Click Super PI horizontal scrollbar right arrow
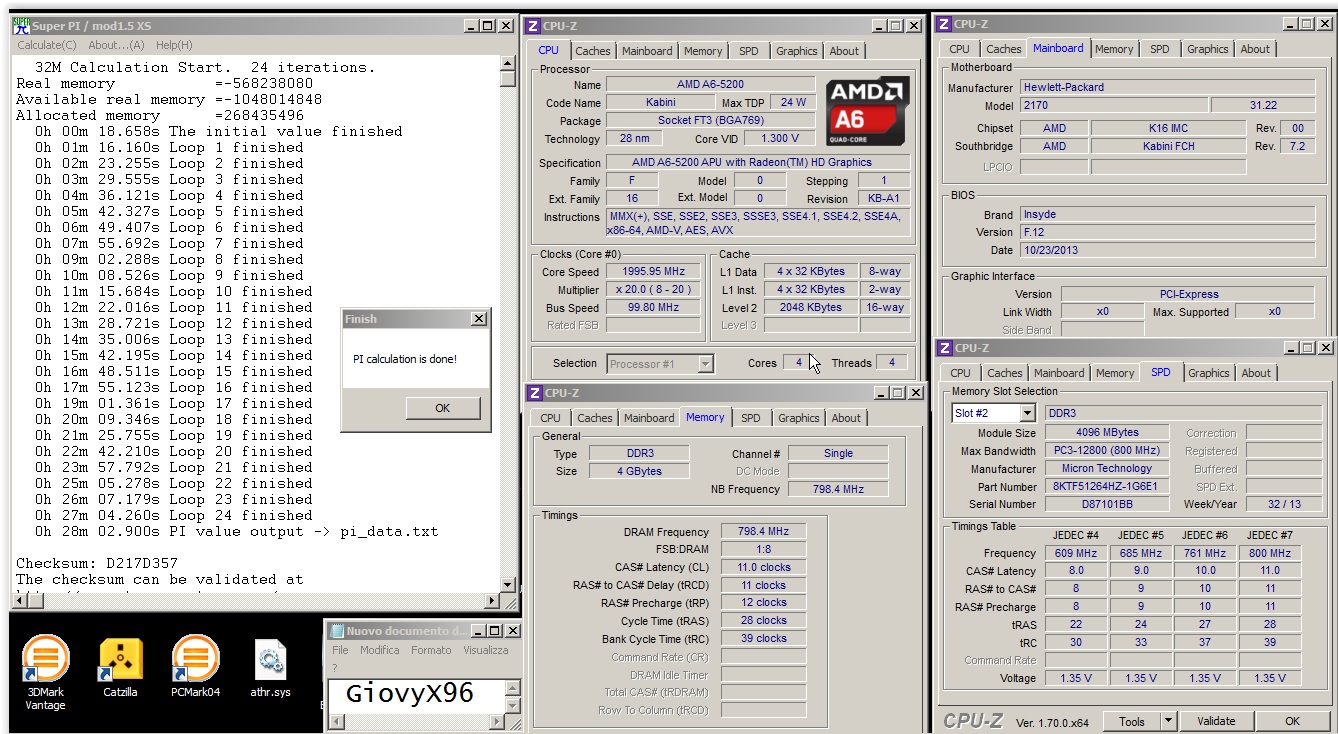This screenshot has height=734, width=1338. pyautogui.click(x=491, y=601)
